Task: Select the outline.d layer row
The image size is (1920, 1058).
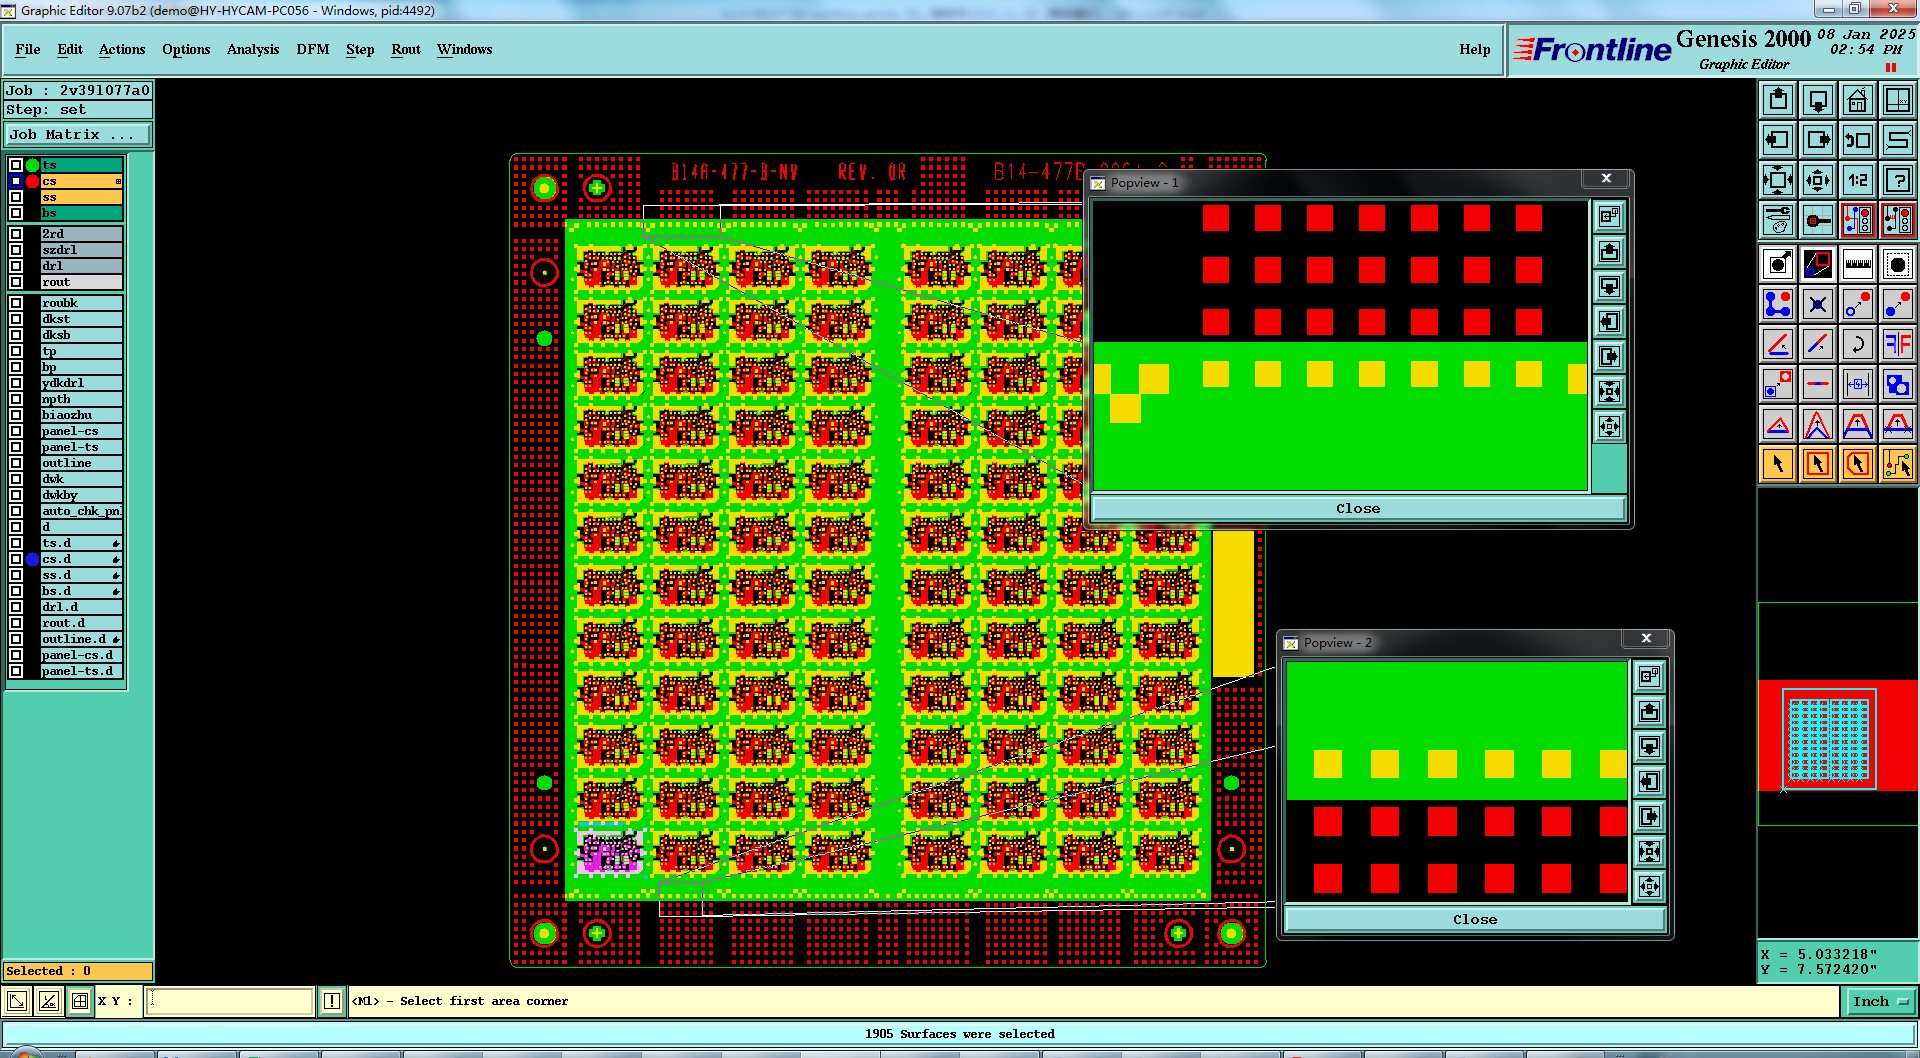Action: click(x=81, y=639)
